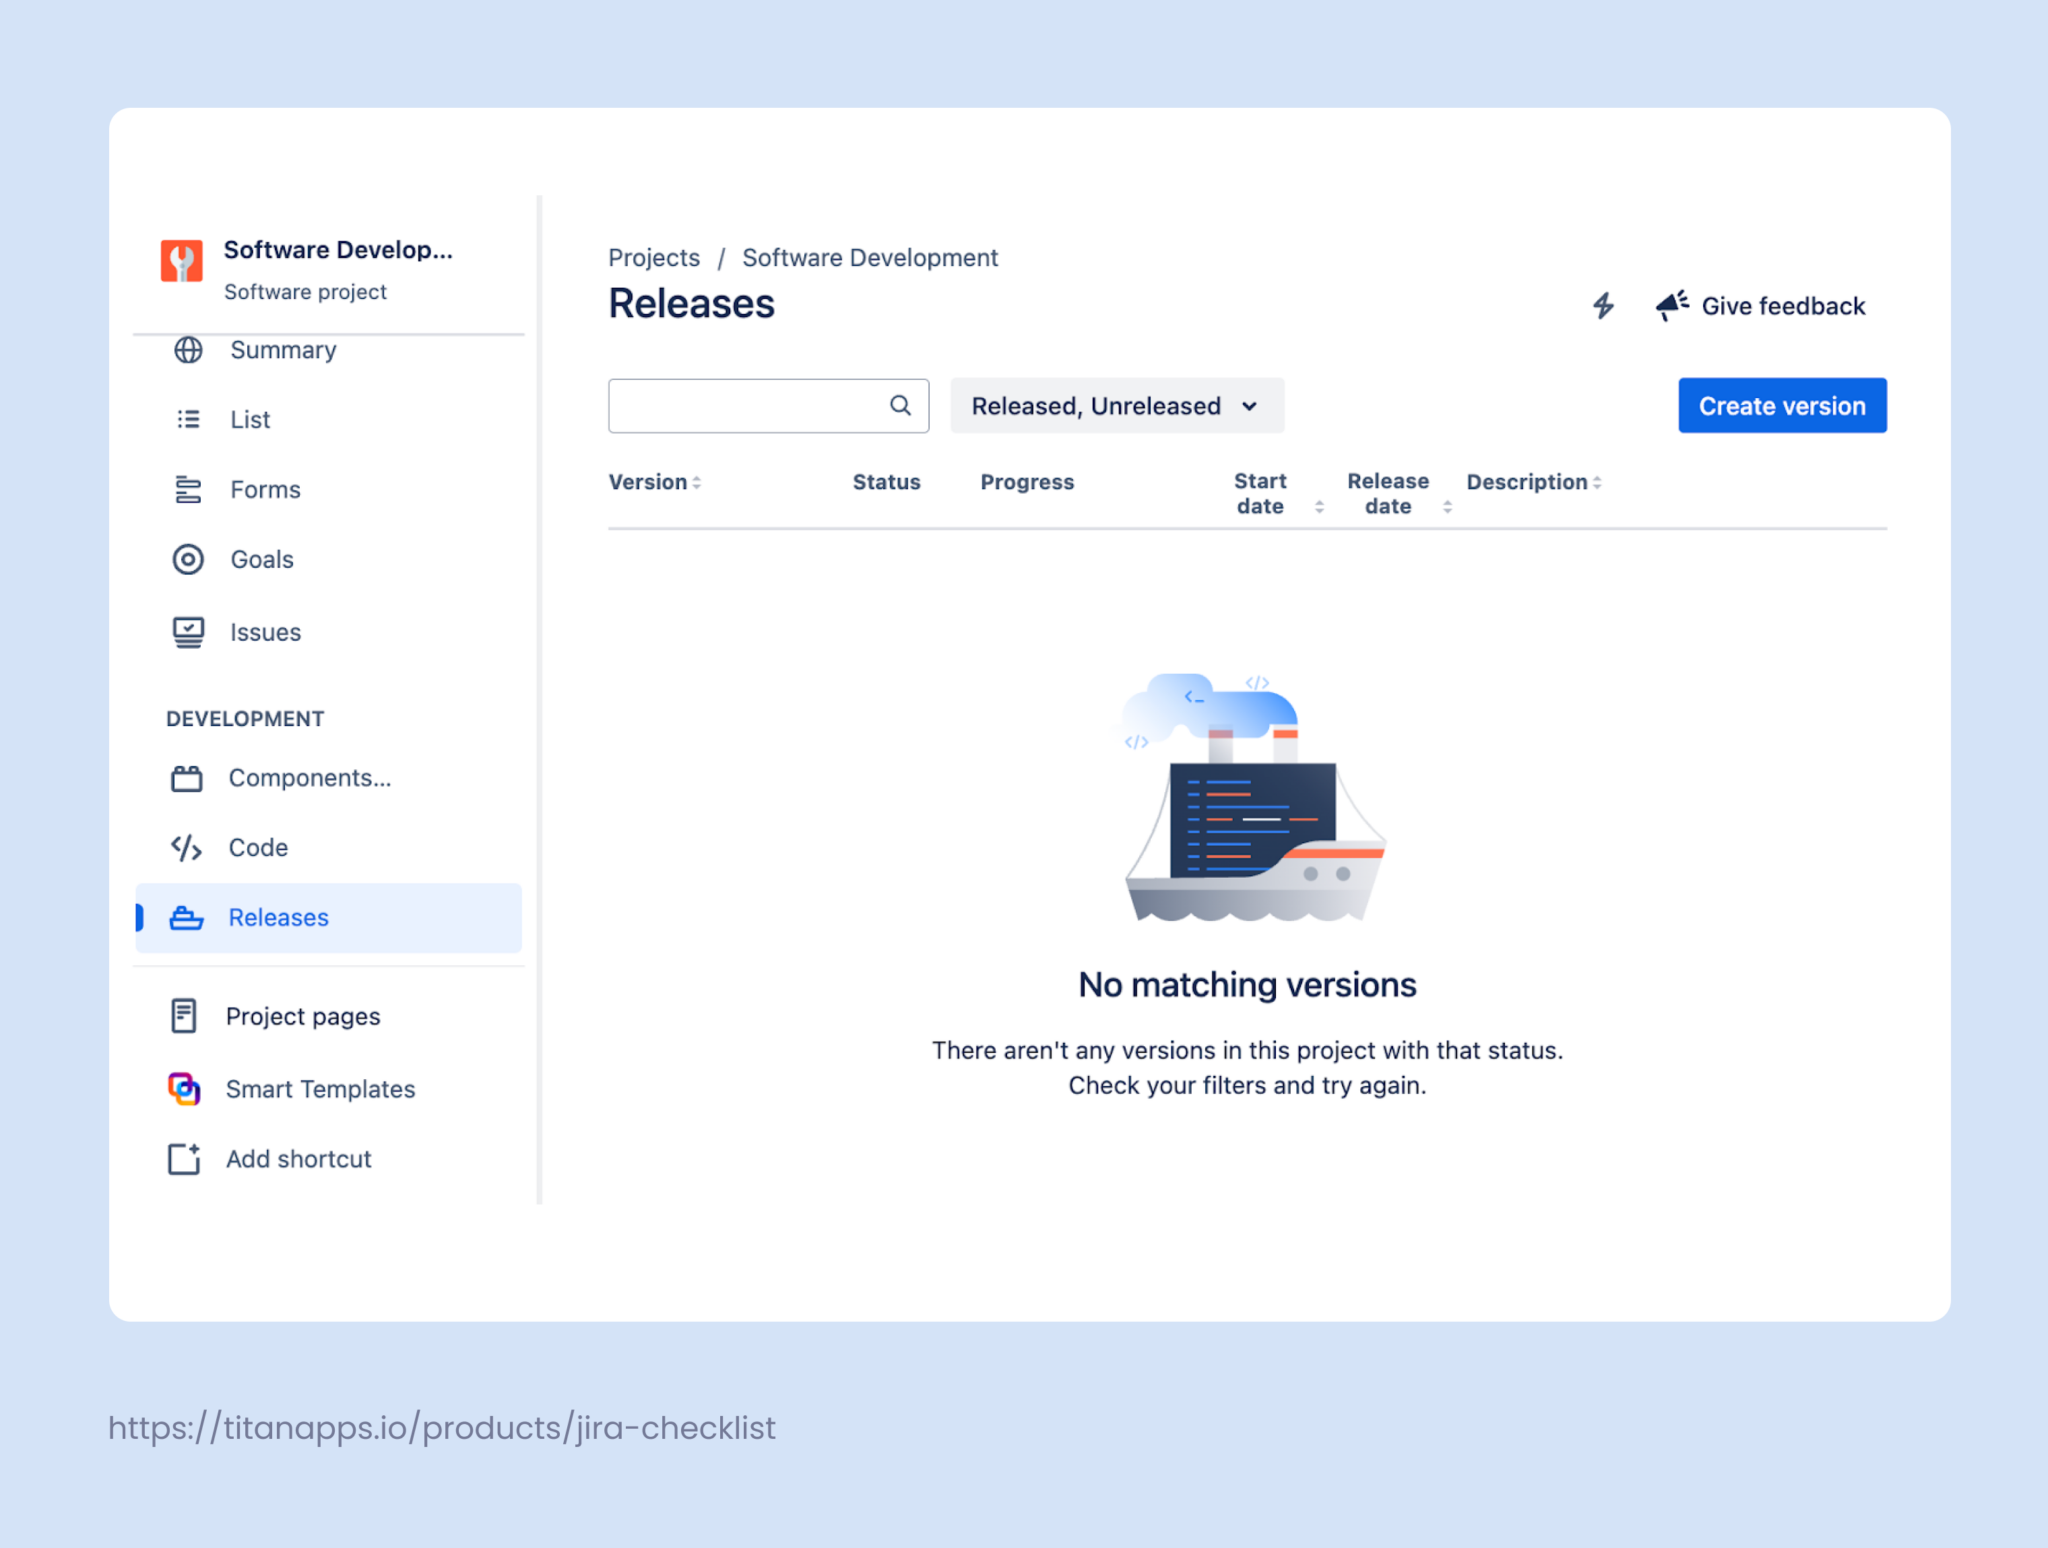Click the Goals target icon
The image size is (2048, 1548).
tap(188, 559)
